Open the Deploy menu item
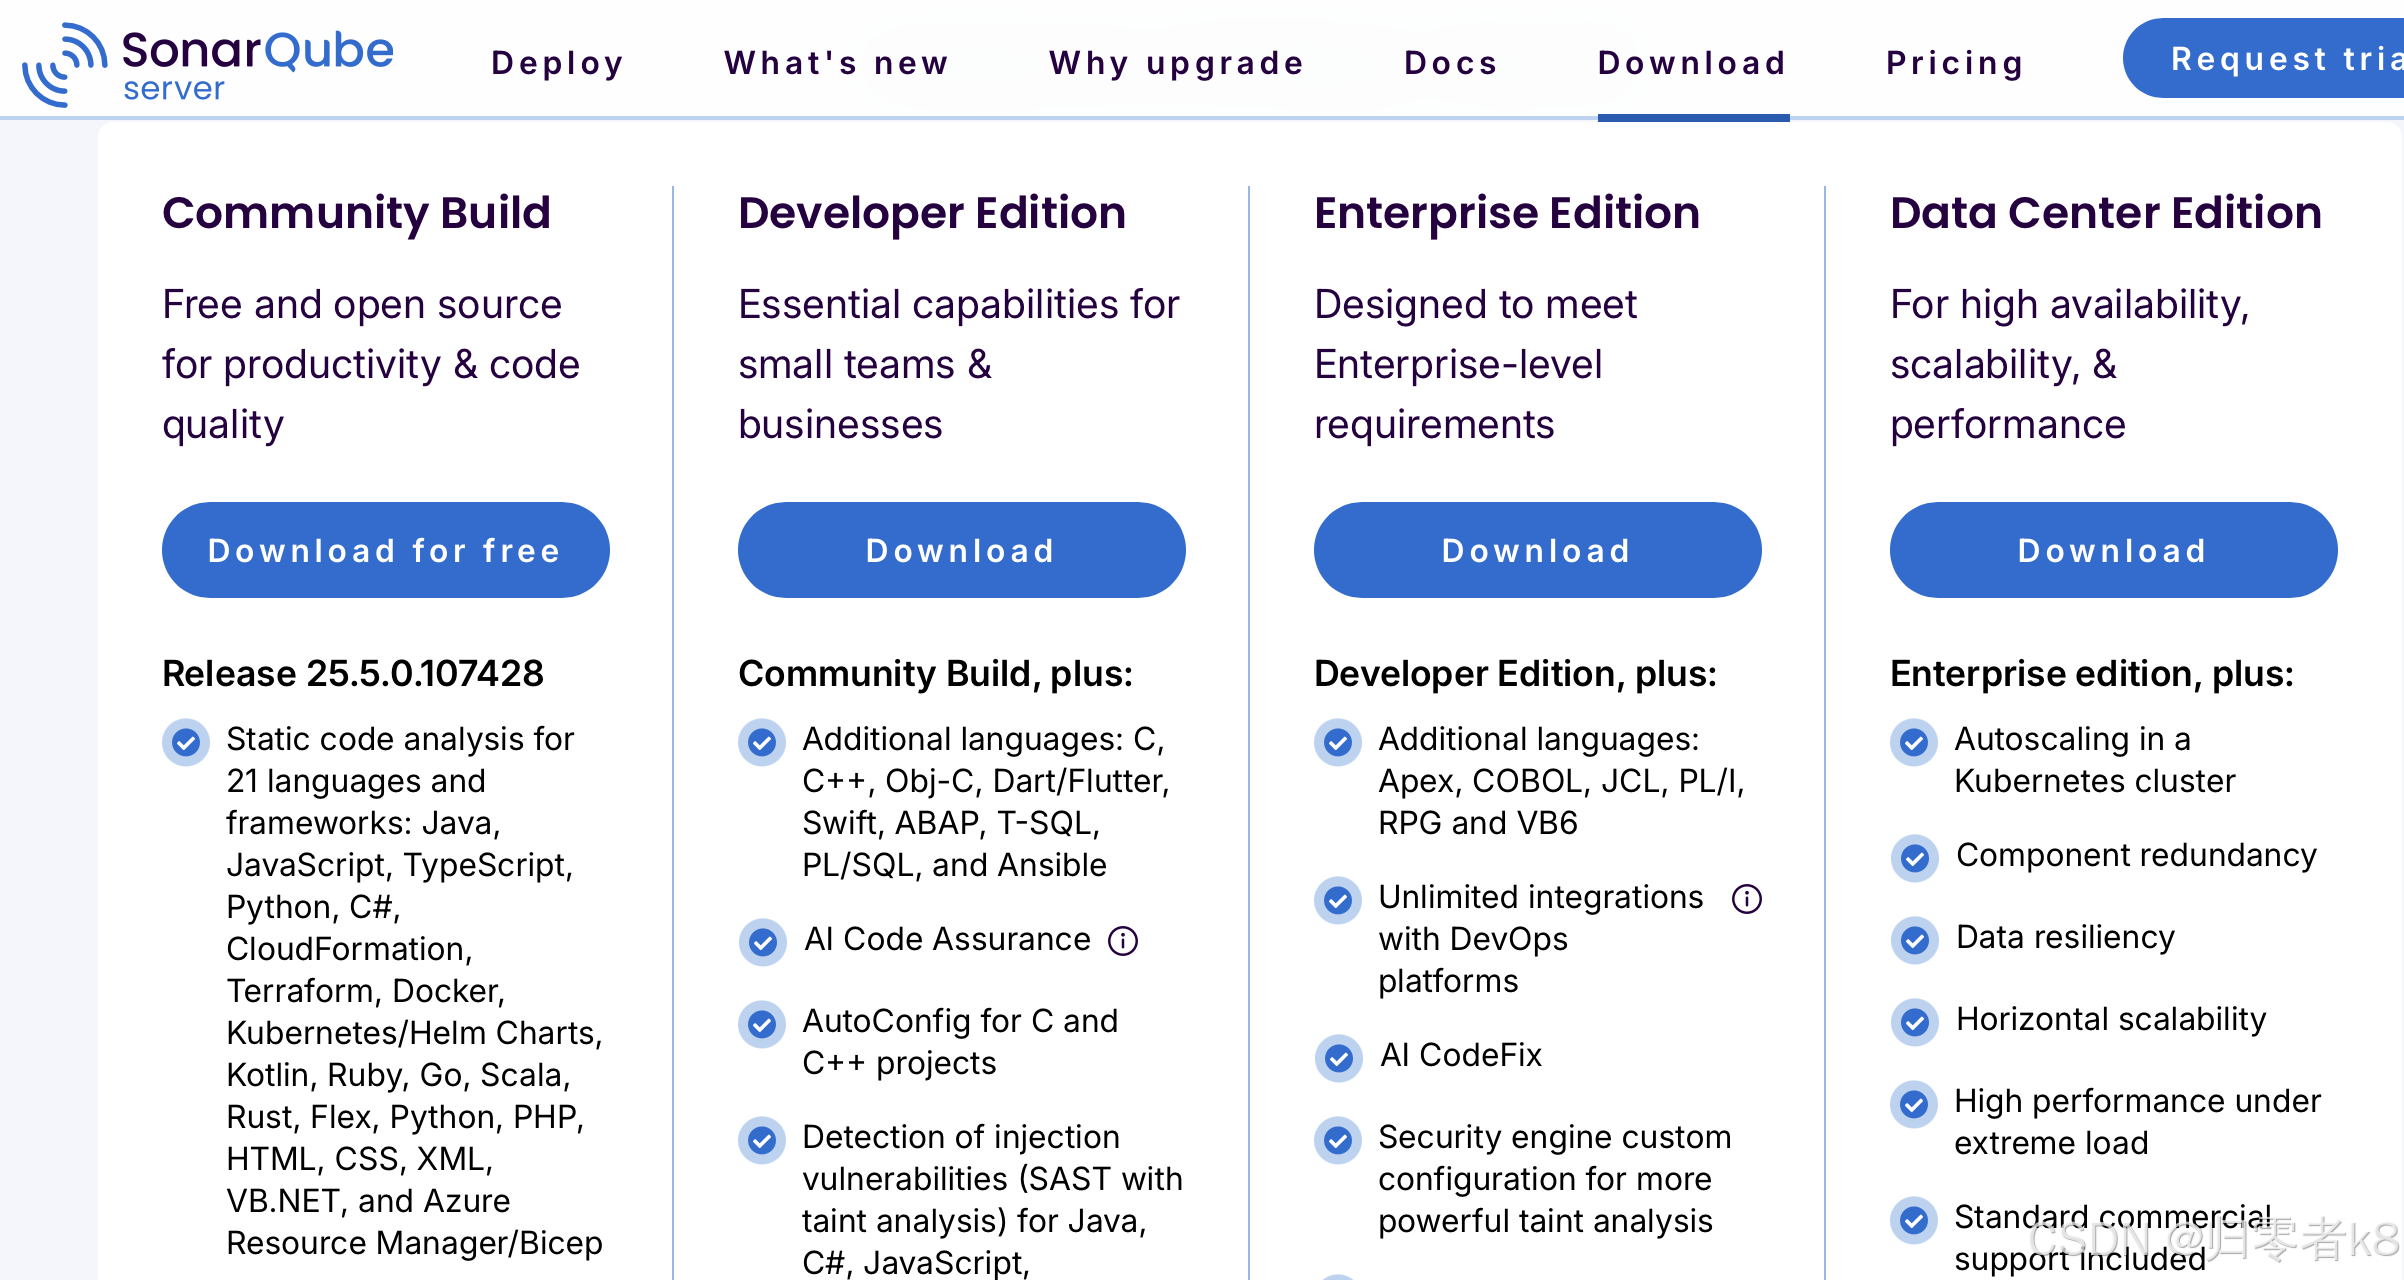This screenshot has height=1280, width=2404. (557, 62)
